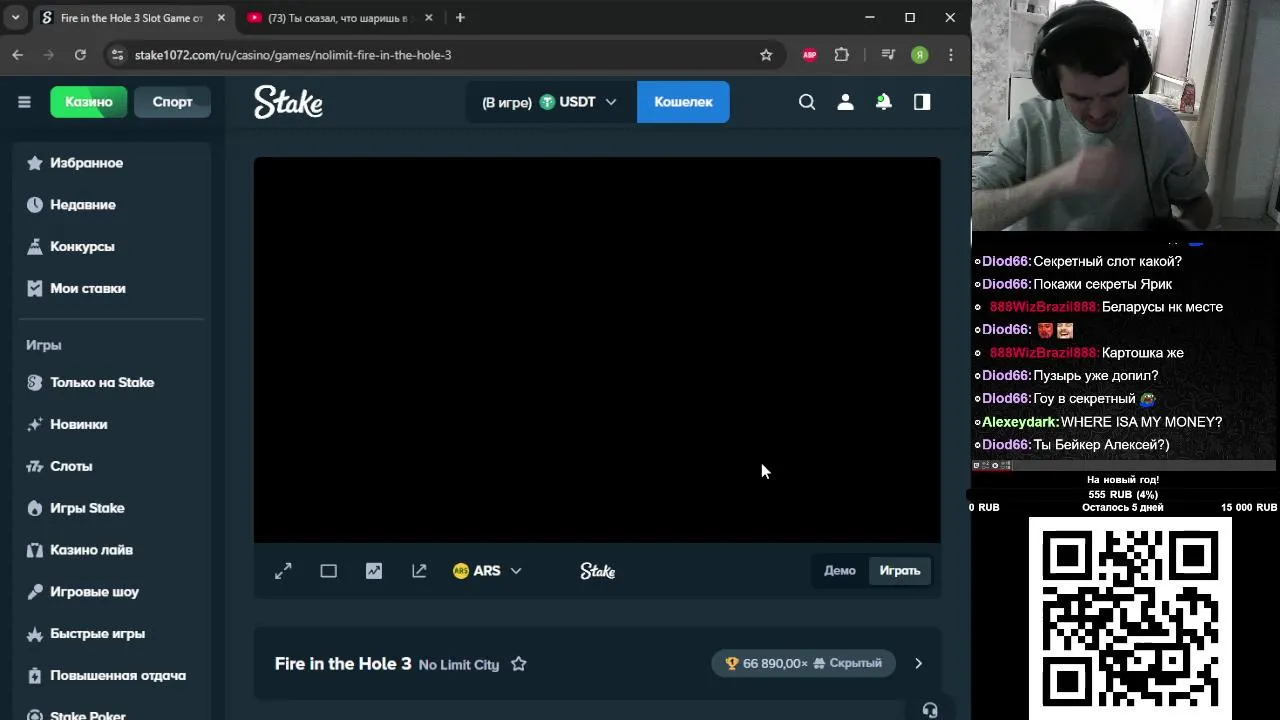Click the Кошелек wallet button

[x=683, y=102]
